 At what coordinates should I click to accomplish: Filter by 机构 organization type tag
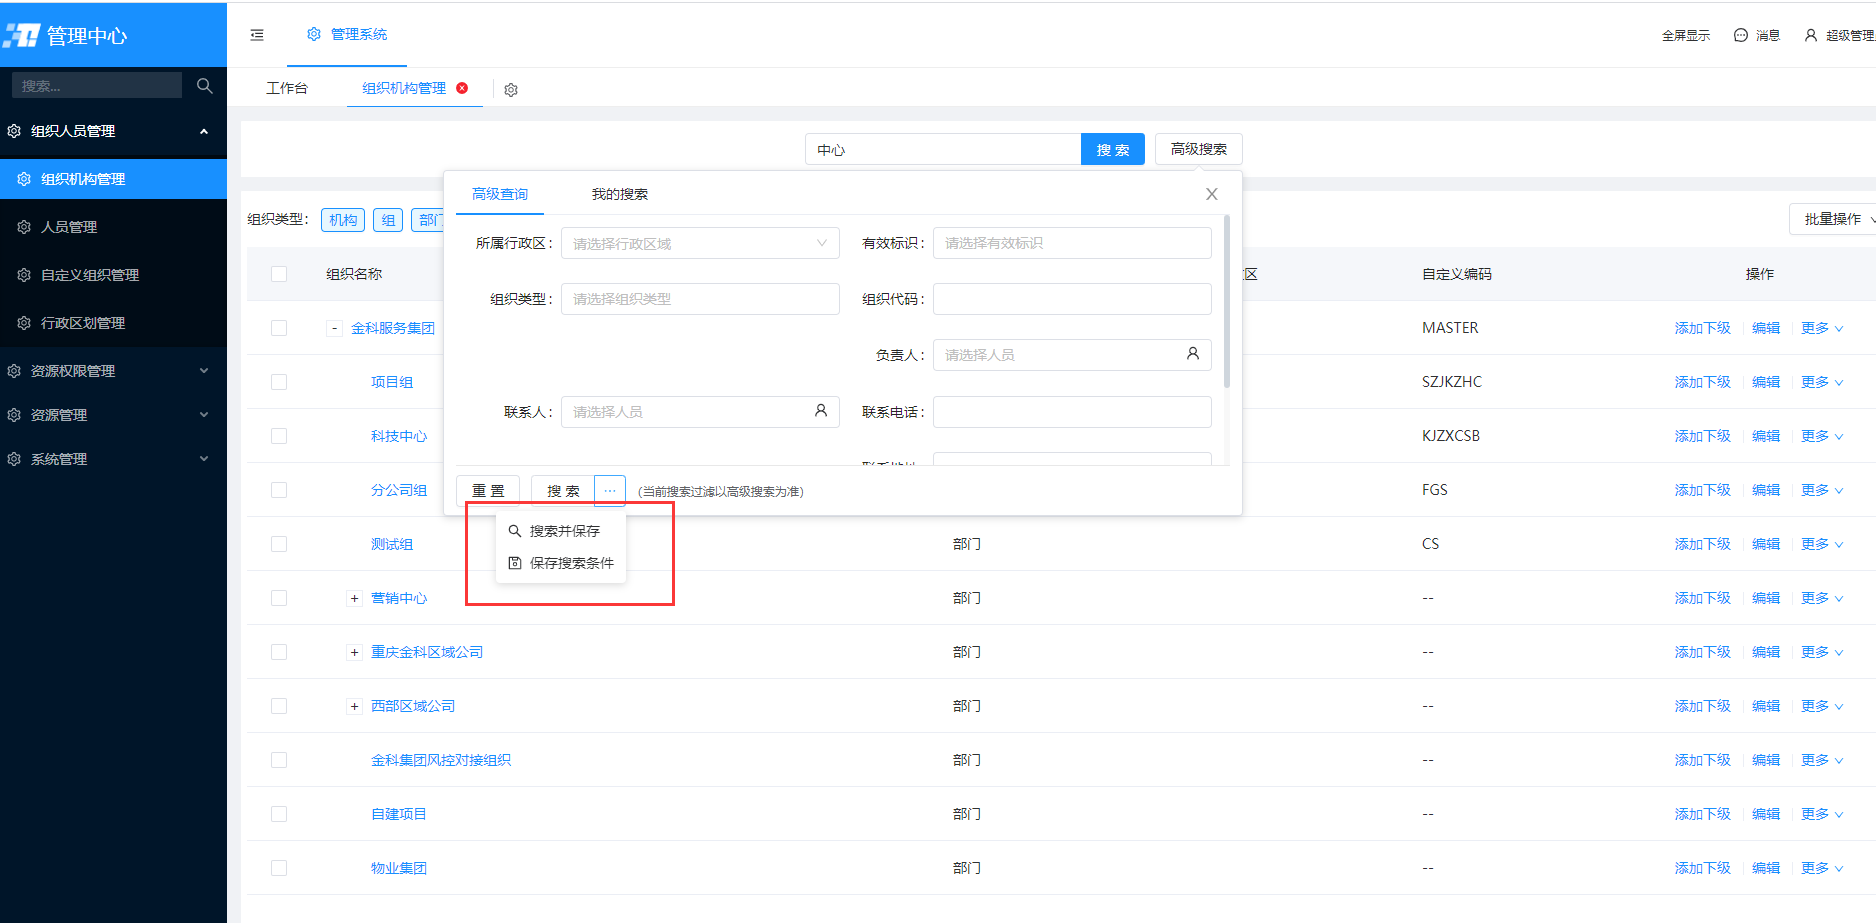pos(343,220)
